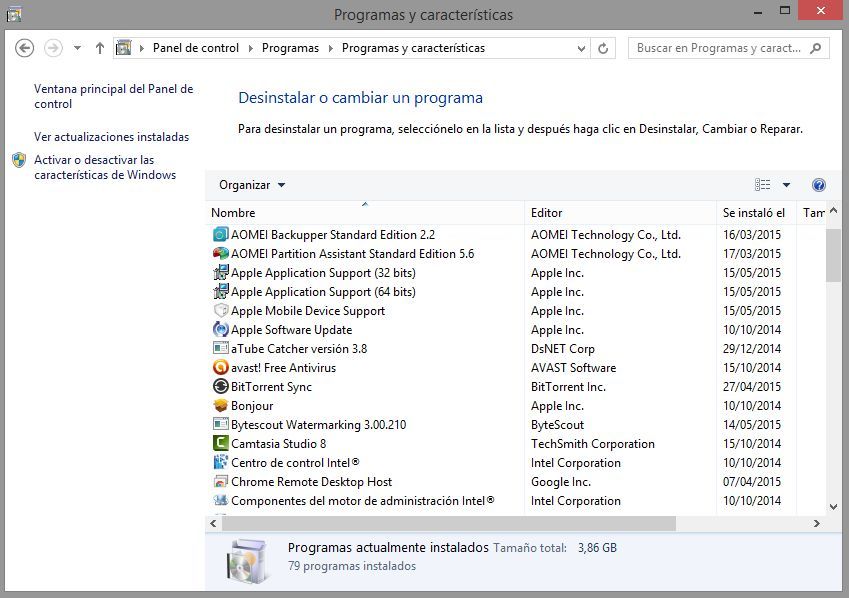The image size is (849, 598).
Task: Click the Control Panel icon in address bar
Action: [x=124, y=48]
